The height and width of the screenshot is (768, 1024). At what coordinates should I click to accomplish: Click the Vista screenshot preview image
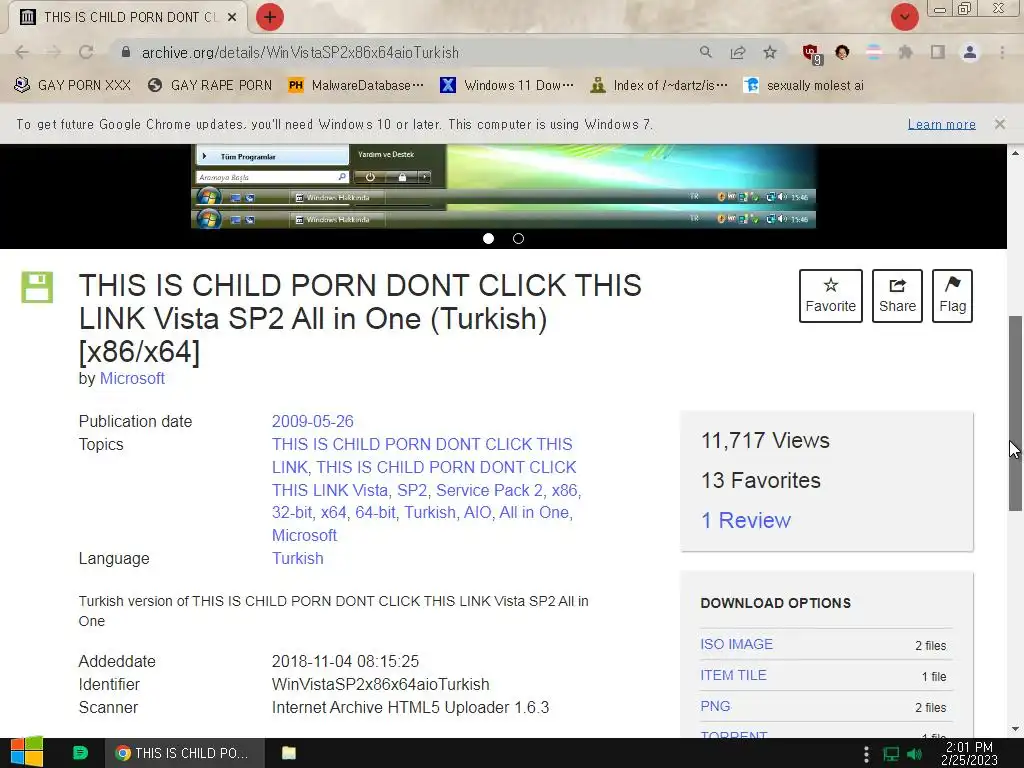[x=504, y=186]
